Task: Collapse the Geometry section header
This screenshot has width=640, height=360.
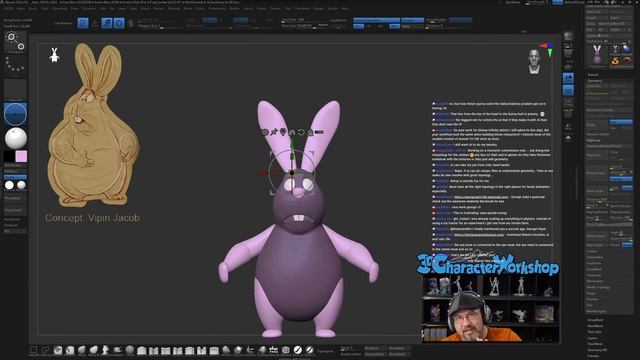Action: (595, 80)
